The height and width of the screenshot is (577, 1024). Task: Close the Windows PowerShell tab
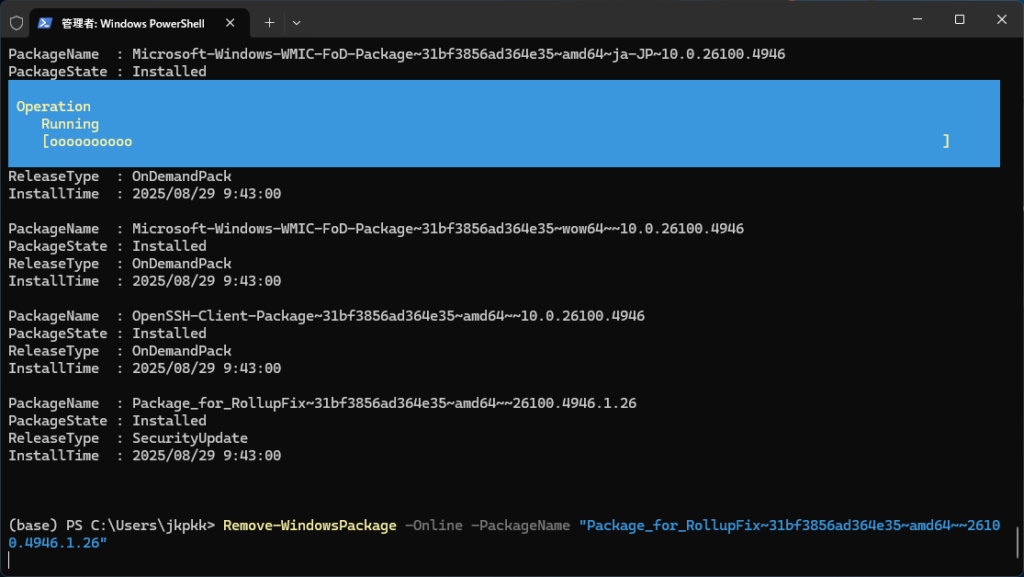[x=230, y=23]
